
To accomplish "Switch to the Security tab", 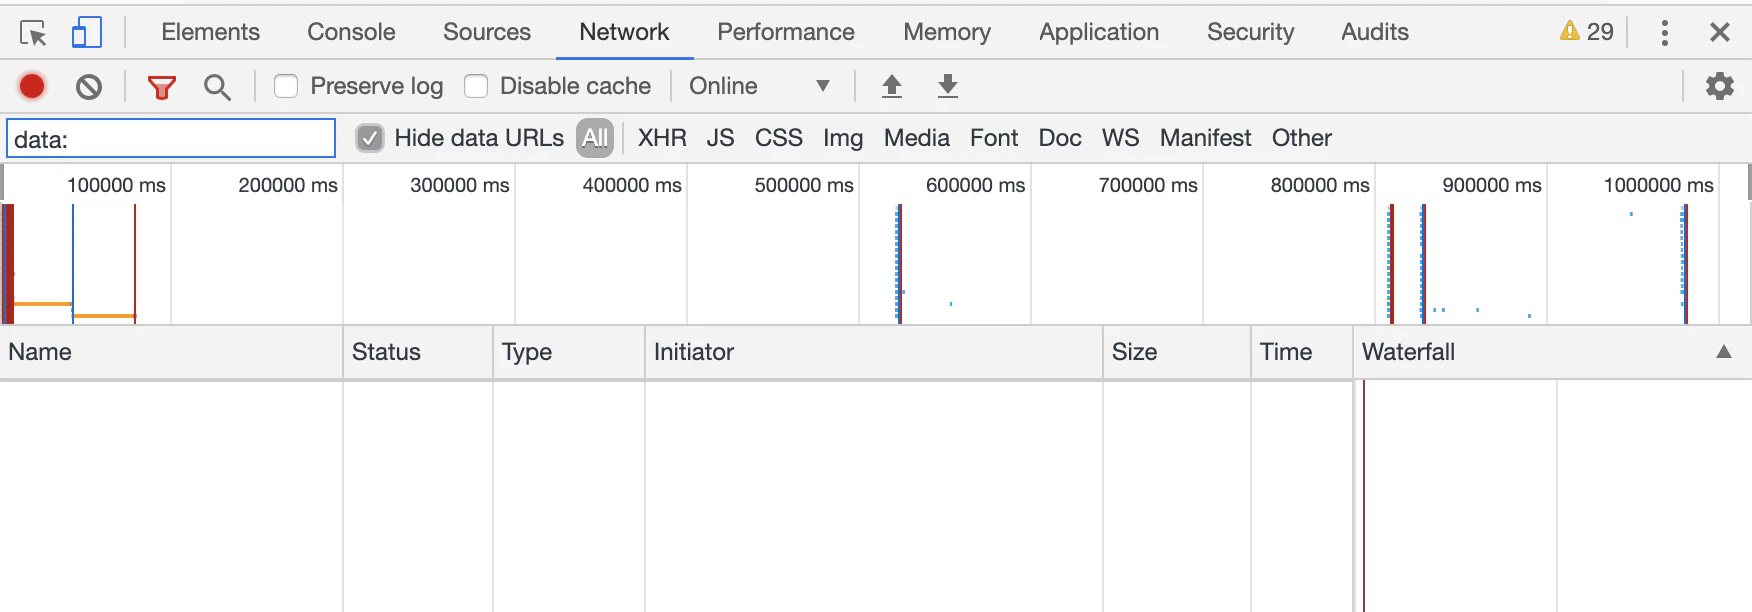I will [x=1250, y=32].
